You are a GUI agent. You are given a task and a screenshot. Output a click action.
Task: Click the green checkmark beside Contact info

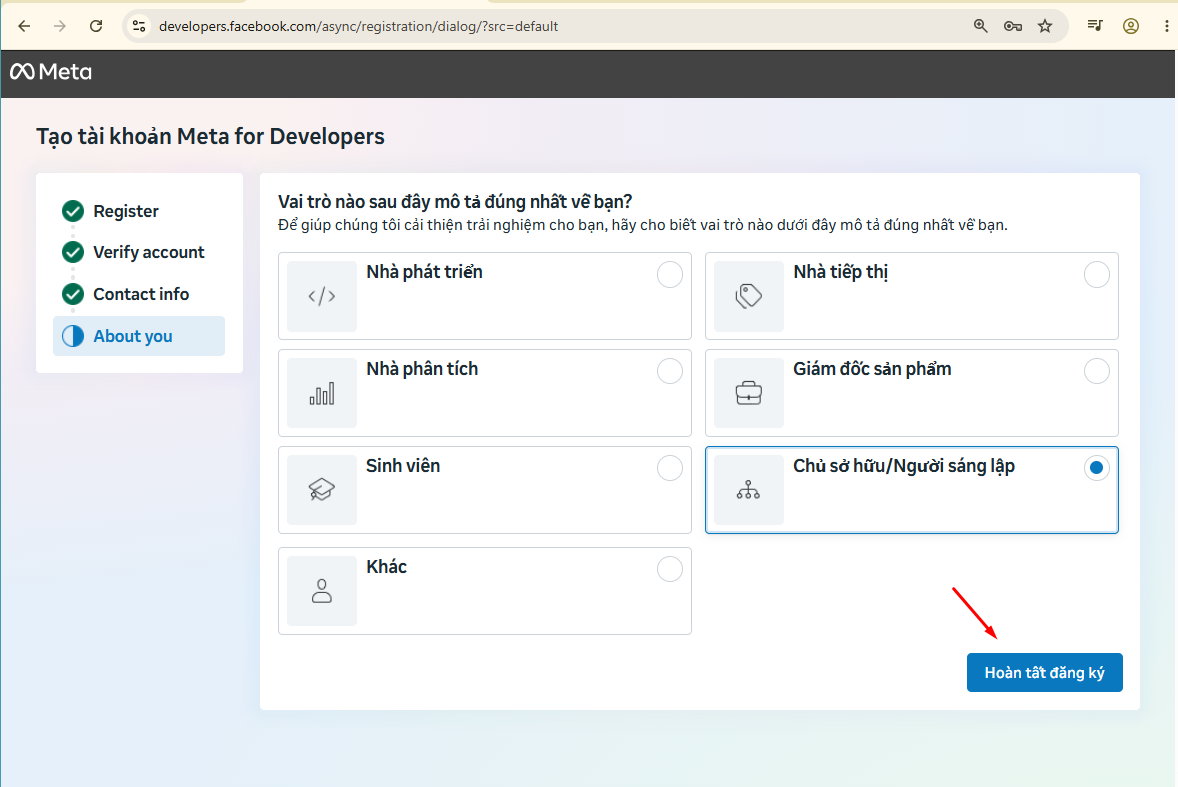tap(73, 294)
